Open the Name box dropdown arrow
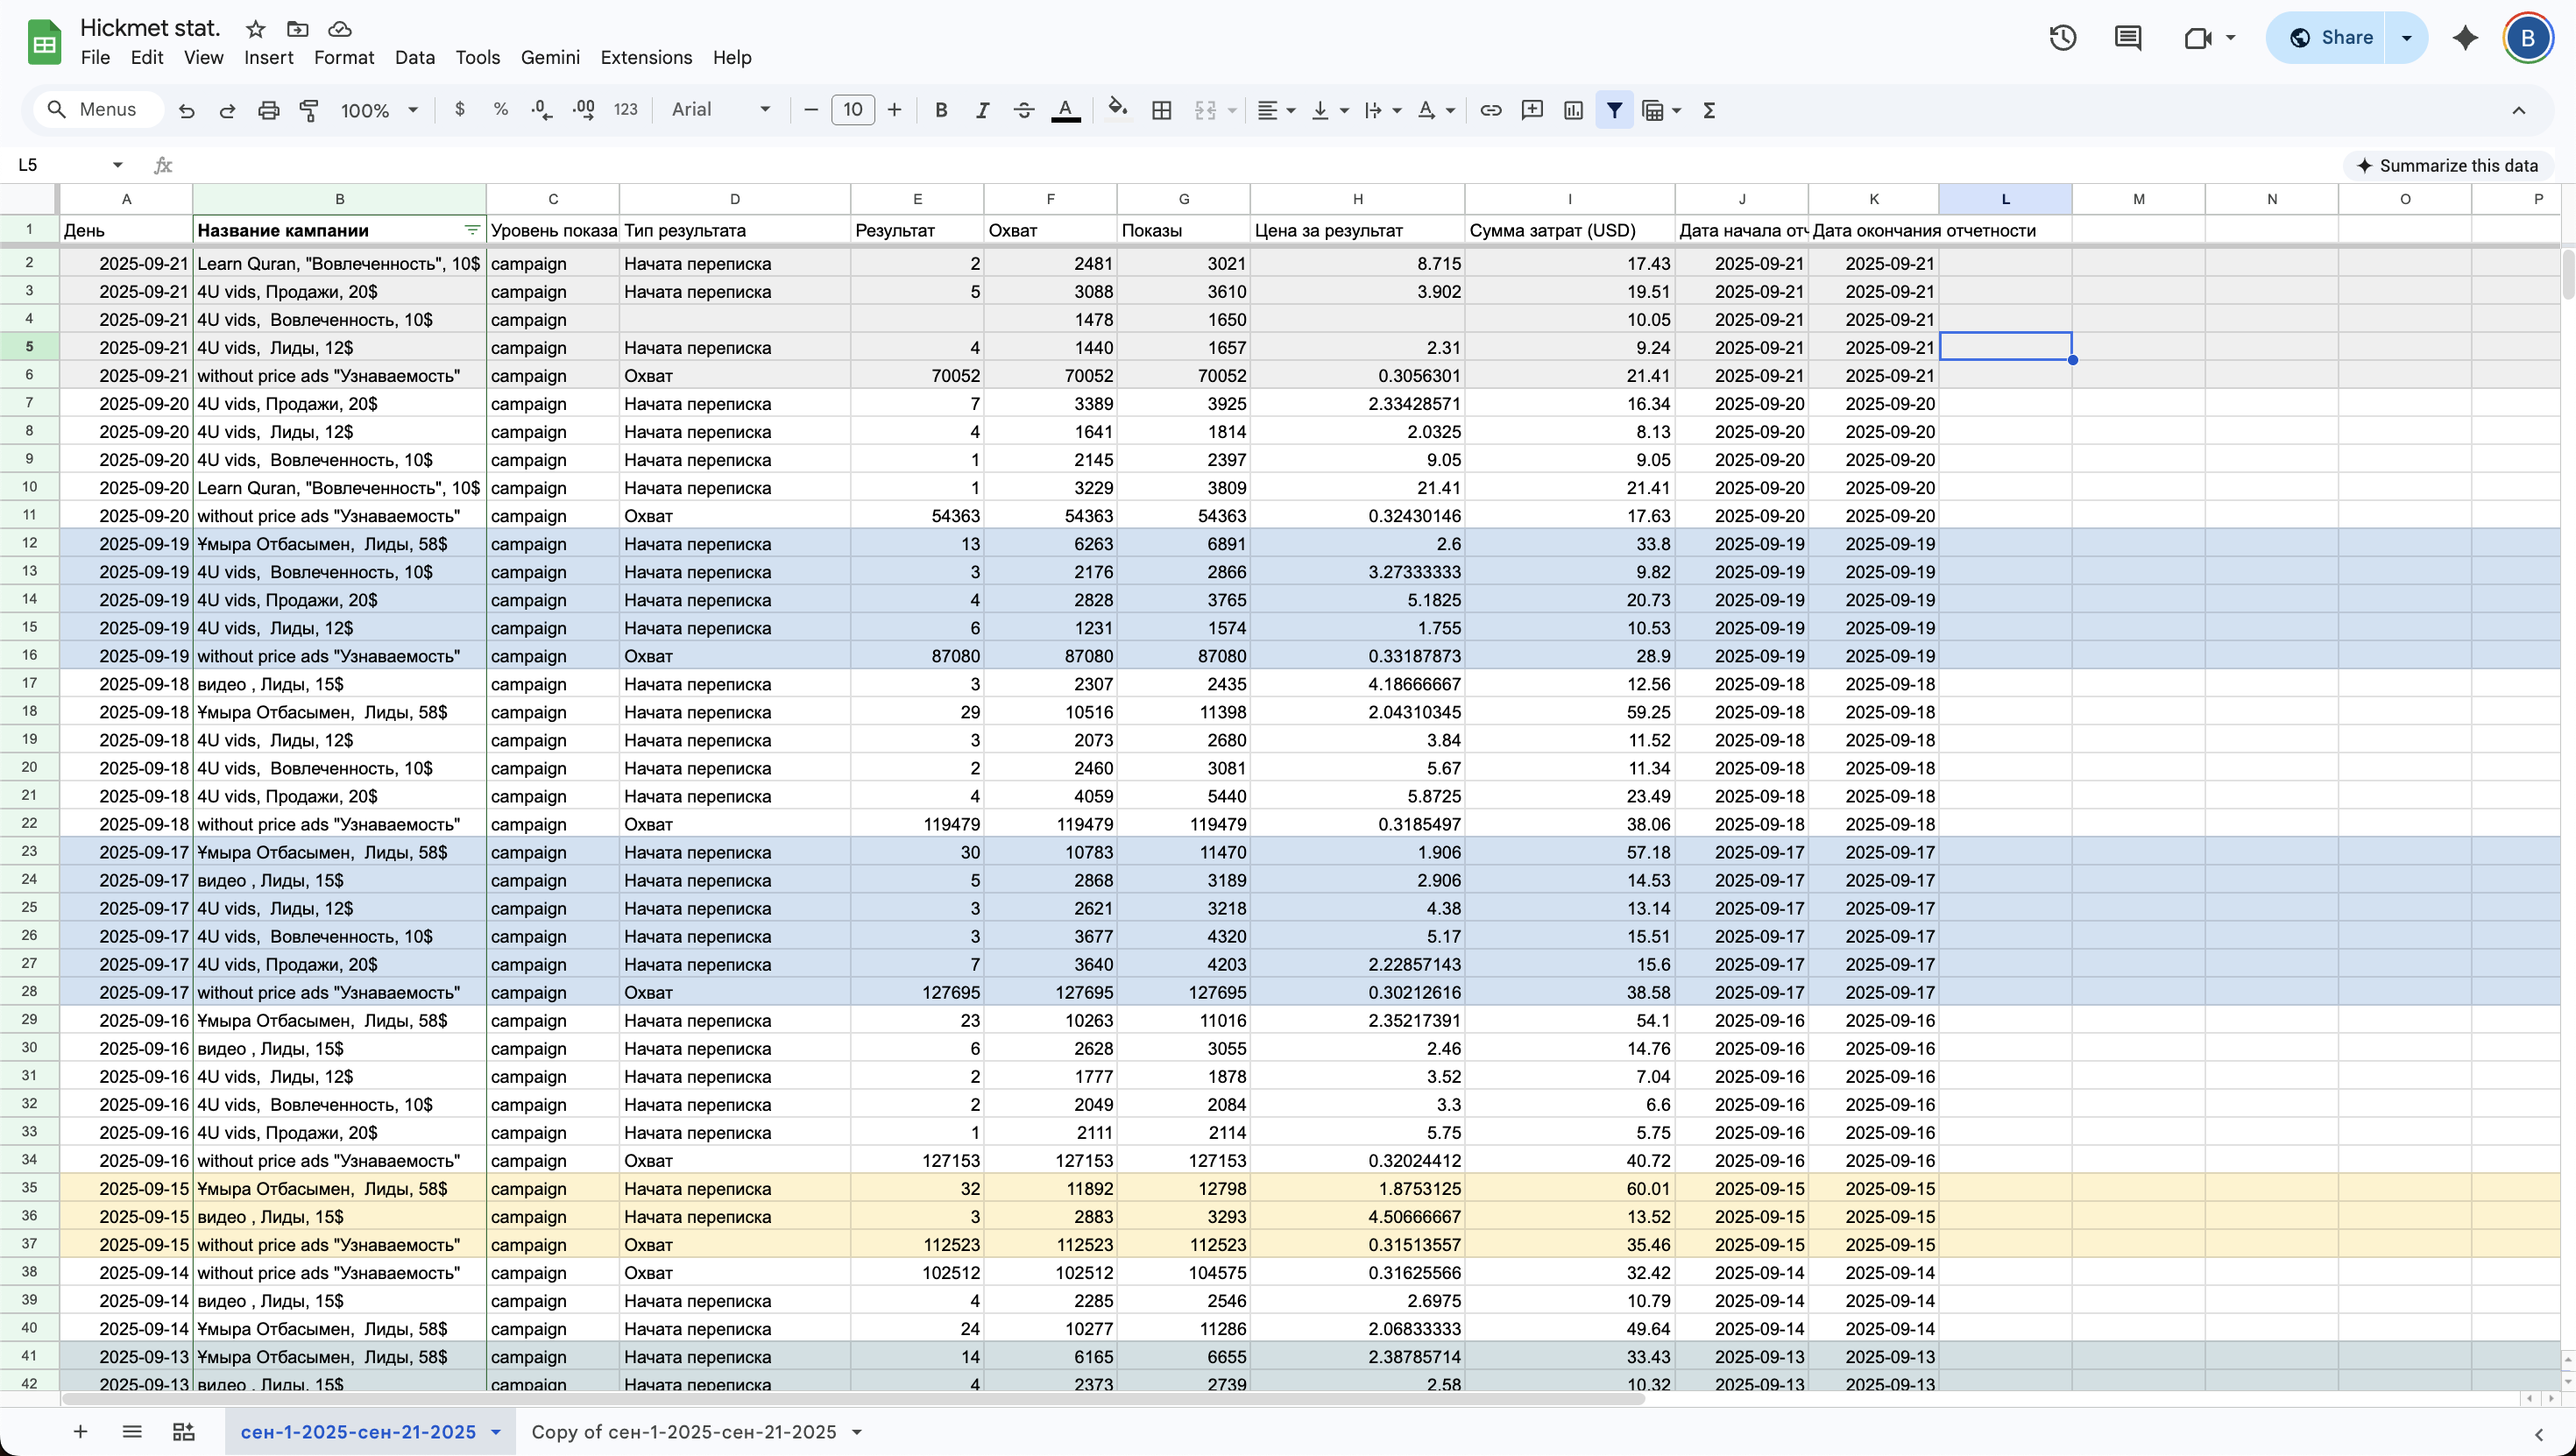The height and width of the screenshot is (1456, 2576). 118,165
